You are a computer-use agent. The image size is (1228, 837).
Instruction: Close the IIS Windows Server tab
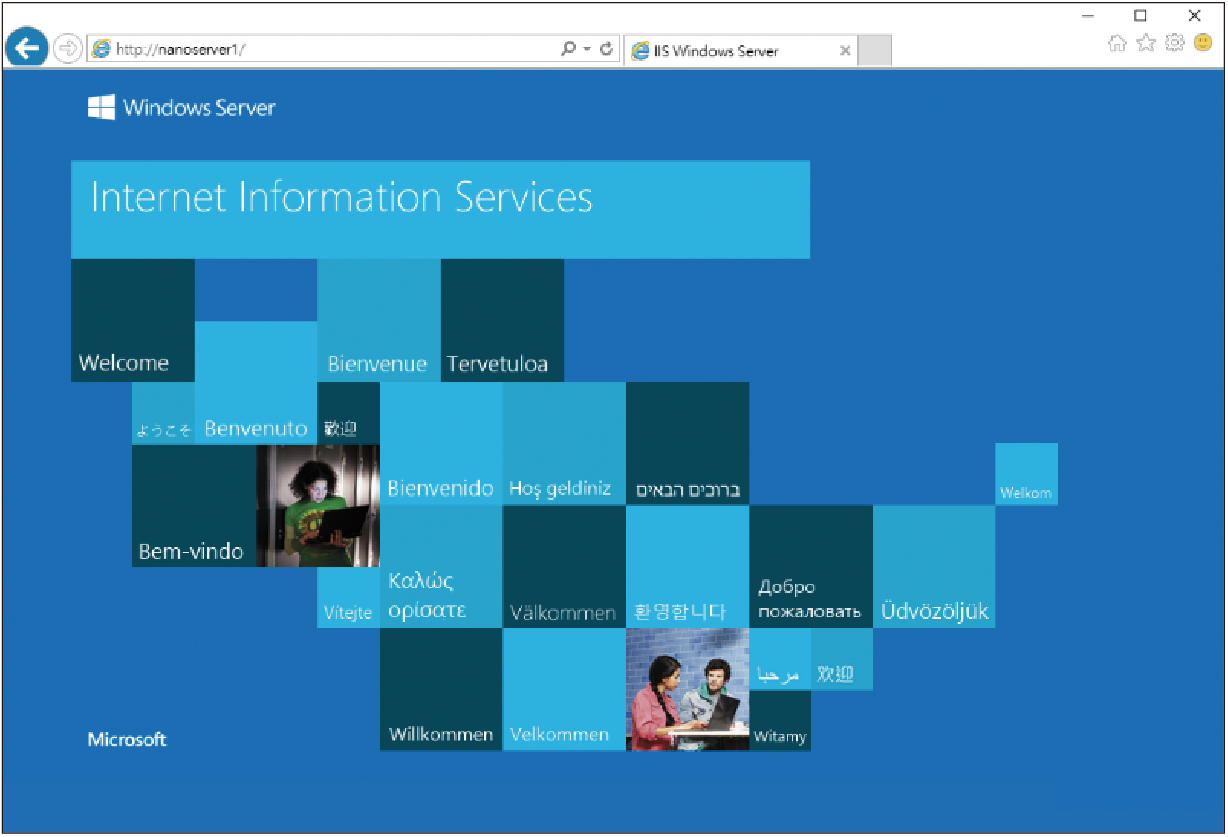[845, 50]
